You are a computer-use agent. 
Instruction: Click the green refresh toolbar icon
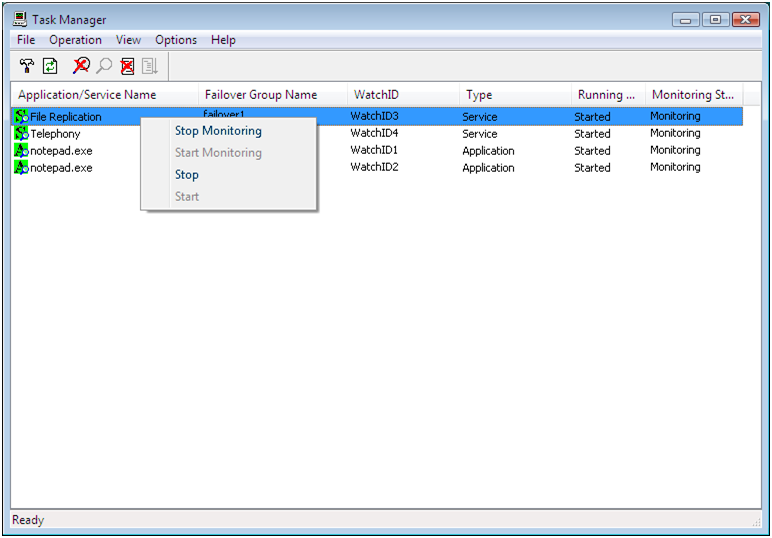pyautogui.click(x=50, y=66)
